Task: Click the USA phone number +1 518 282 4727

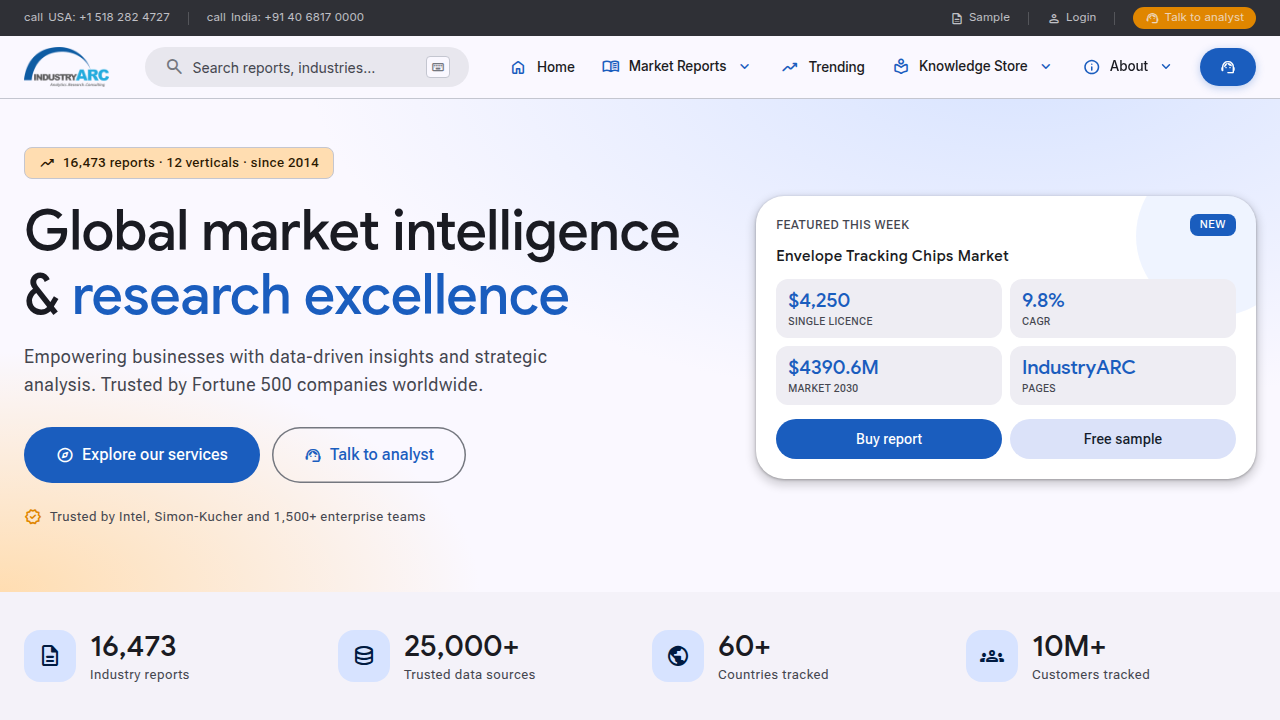Action: (124, 18)
